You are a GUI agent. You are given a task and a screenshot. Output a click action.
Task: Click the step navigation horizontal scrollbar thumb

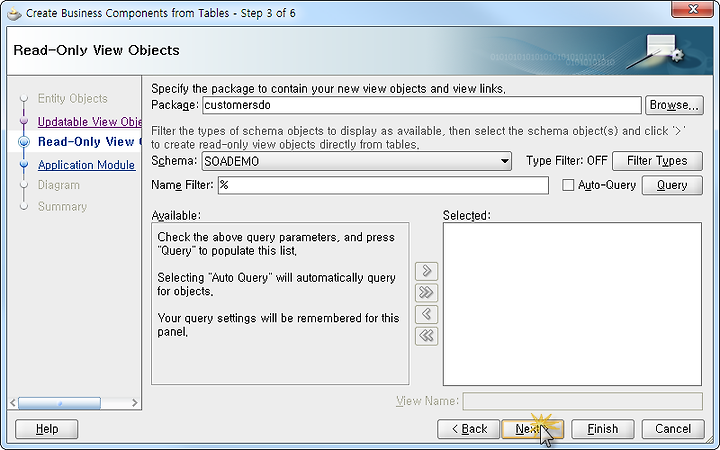tap(59, 403)
